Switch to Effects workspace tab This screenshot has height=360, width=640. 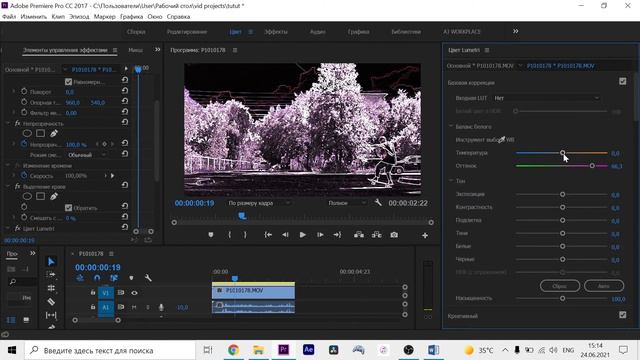(x=276, y=31)
